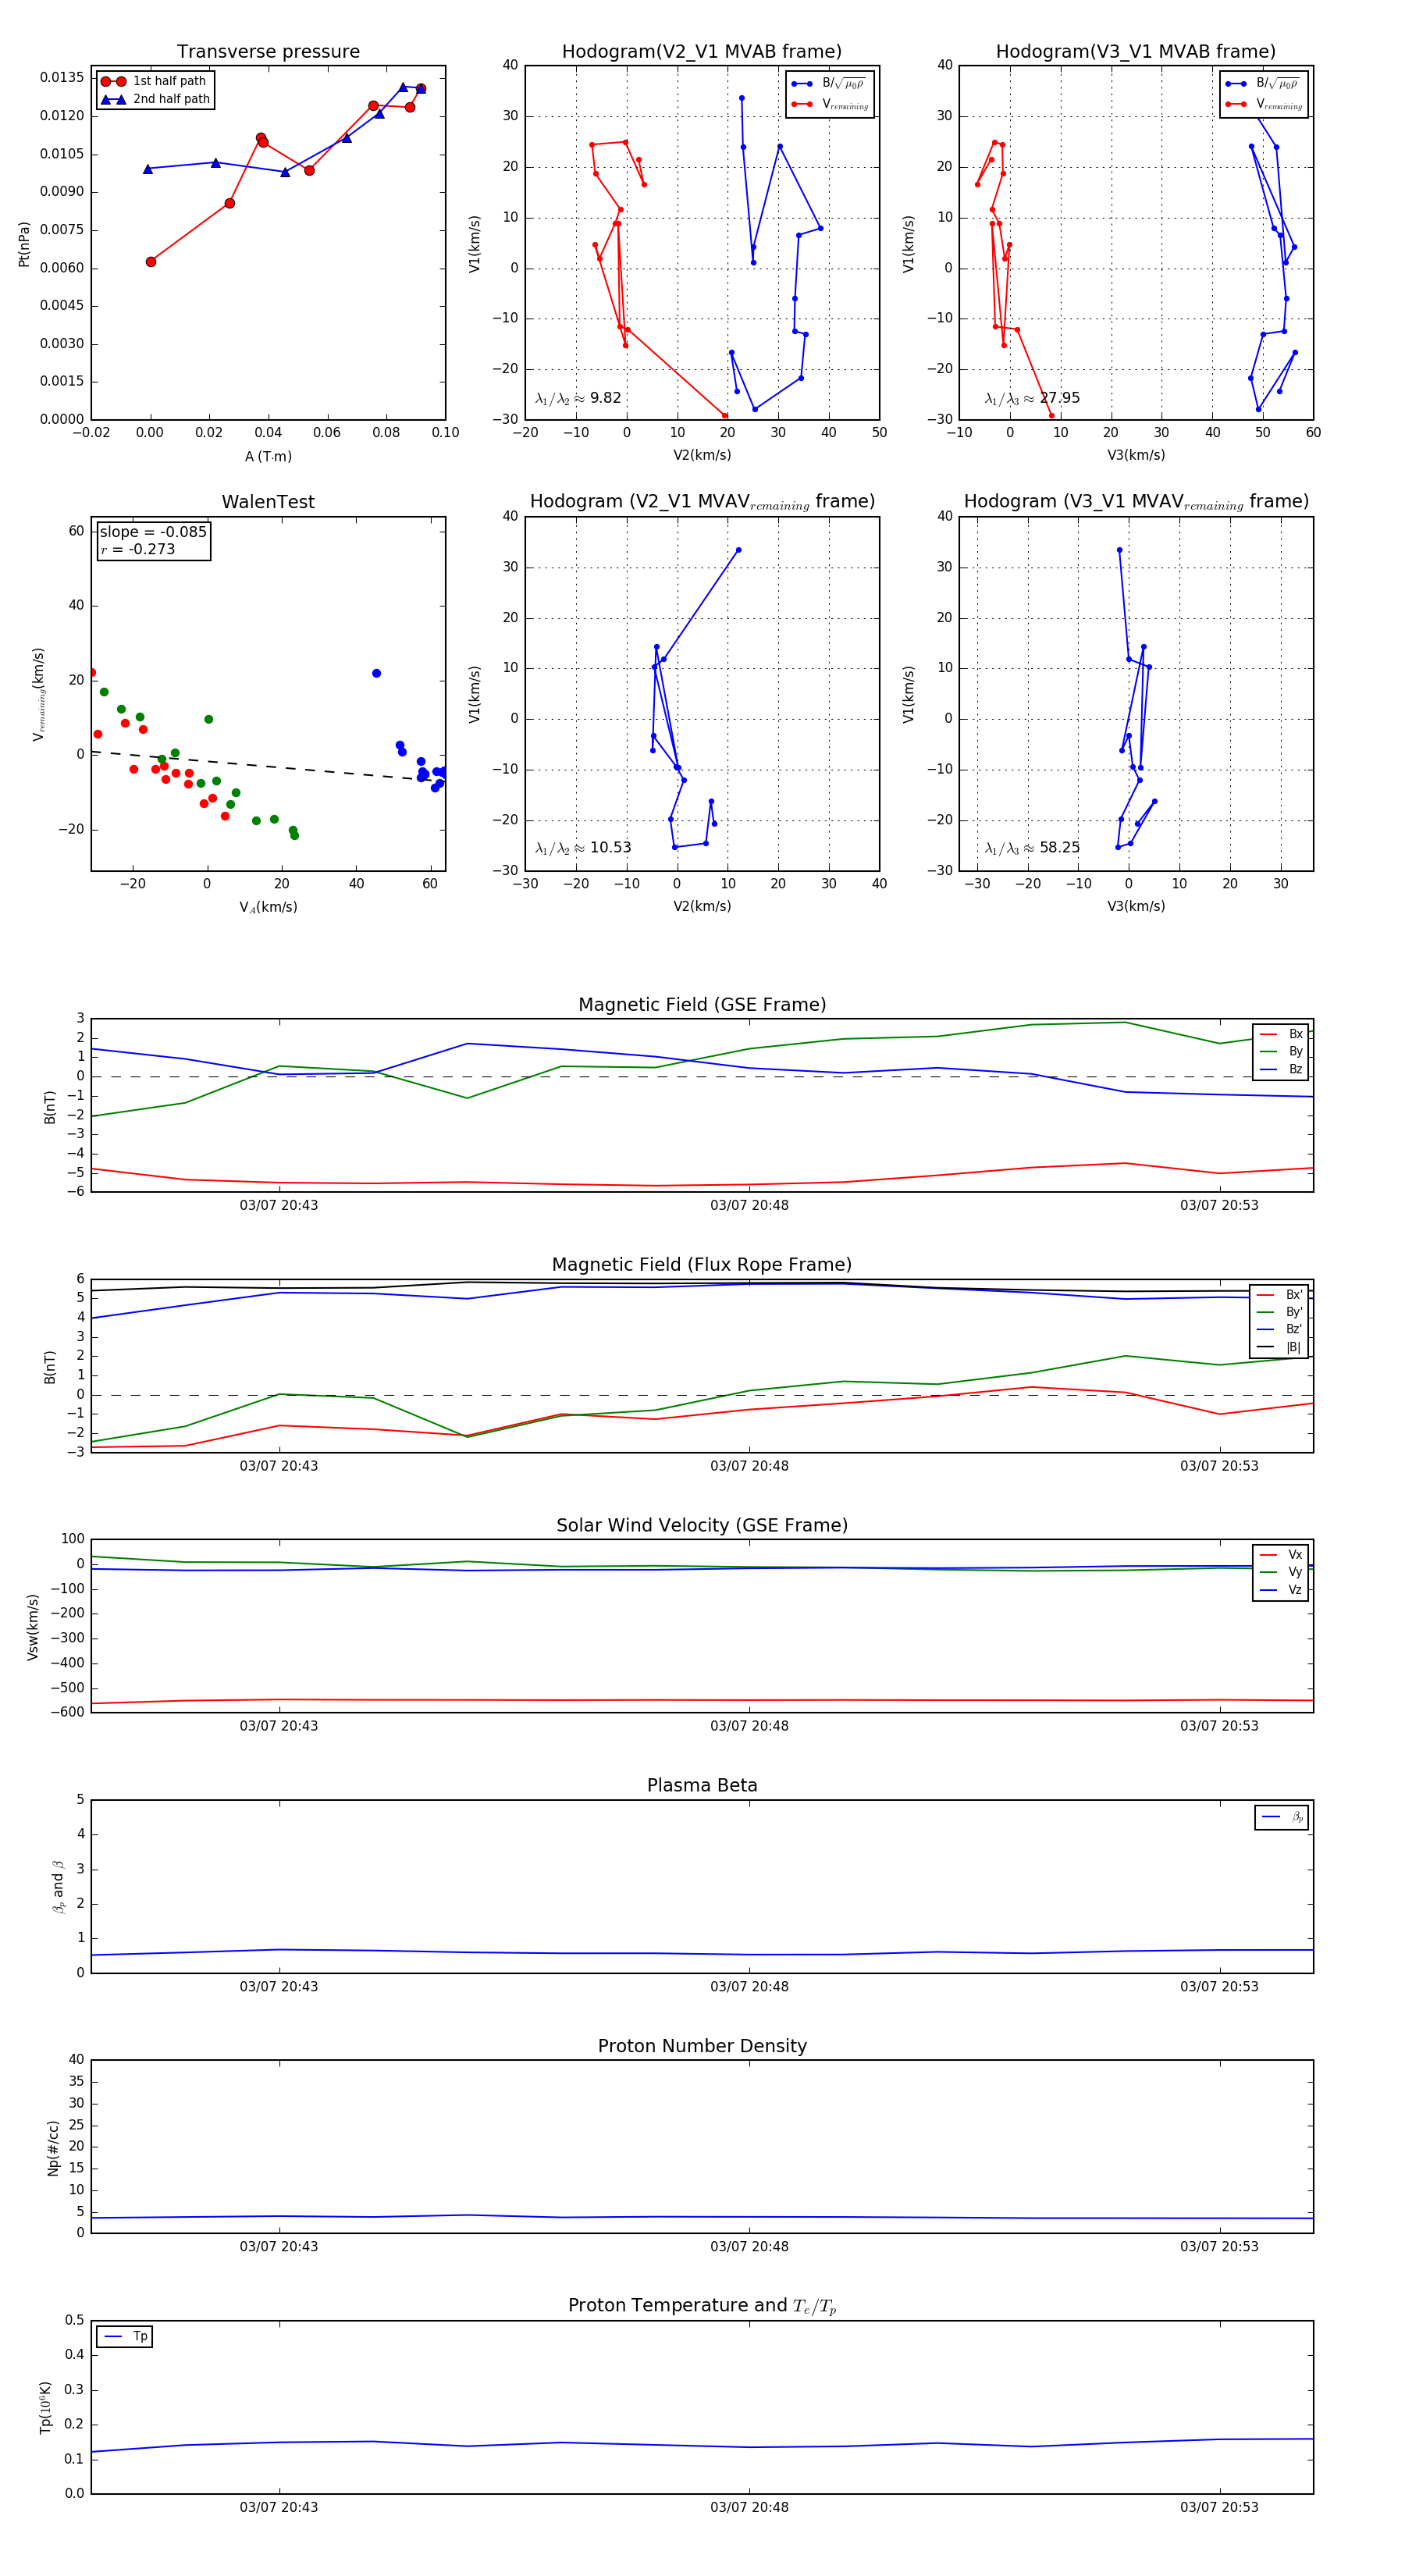Click the '03/07 20:43' tick under the GSE magnetic field plot
Viewport: 1405px width, 2576px height.
tap(279, 1206)
